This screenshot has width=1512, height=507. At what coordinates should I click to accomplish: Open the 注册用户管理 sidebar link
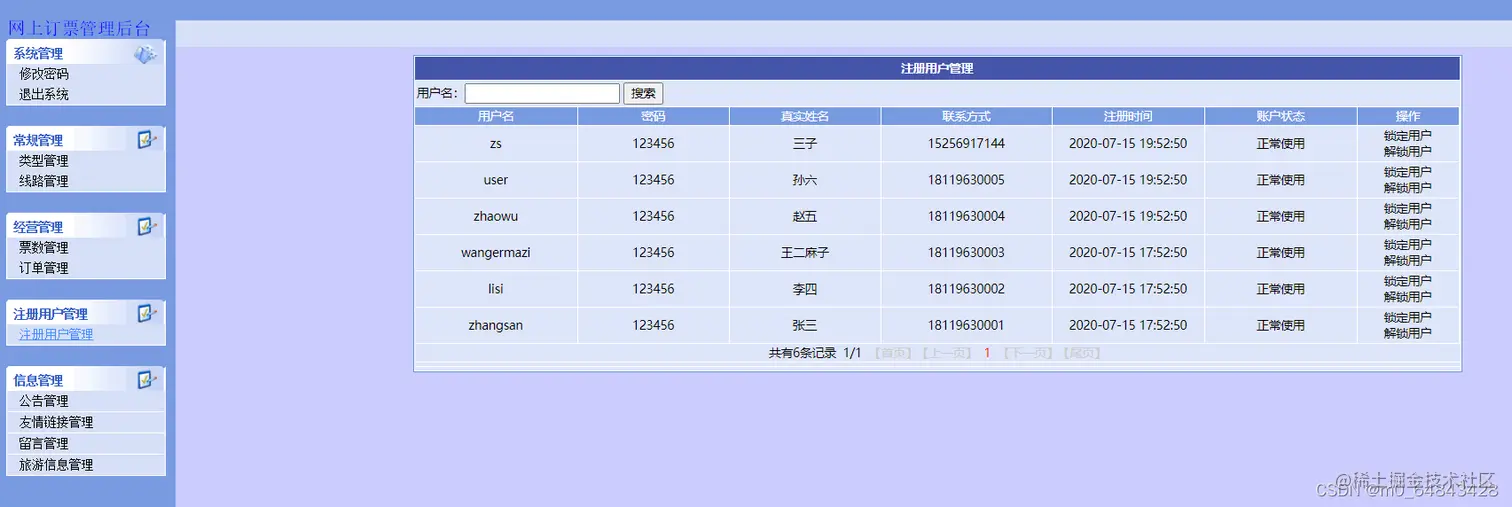(x=56, y=335)
